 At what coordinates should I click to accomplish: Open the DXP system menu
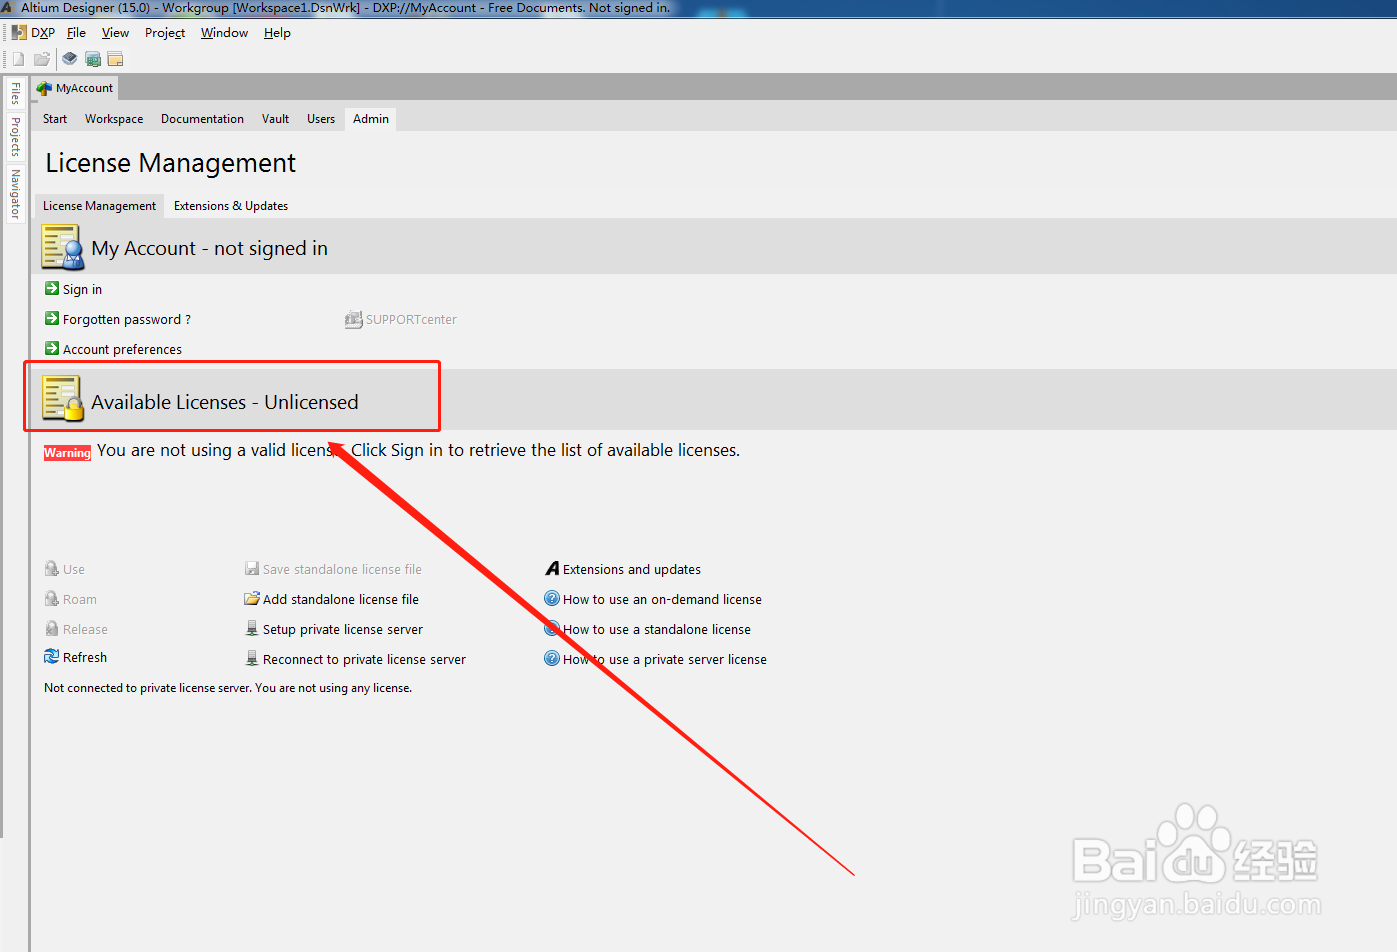33,33
